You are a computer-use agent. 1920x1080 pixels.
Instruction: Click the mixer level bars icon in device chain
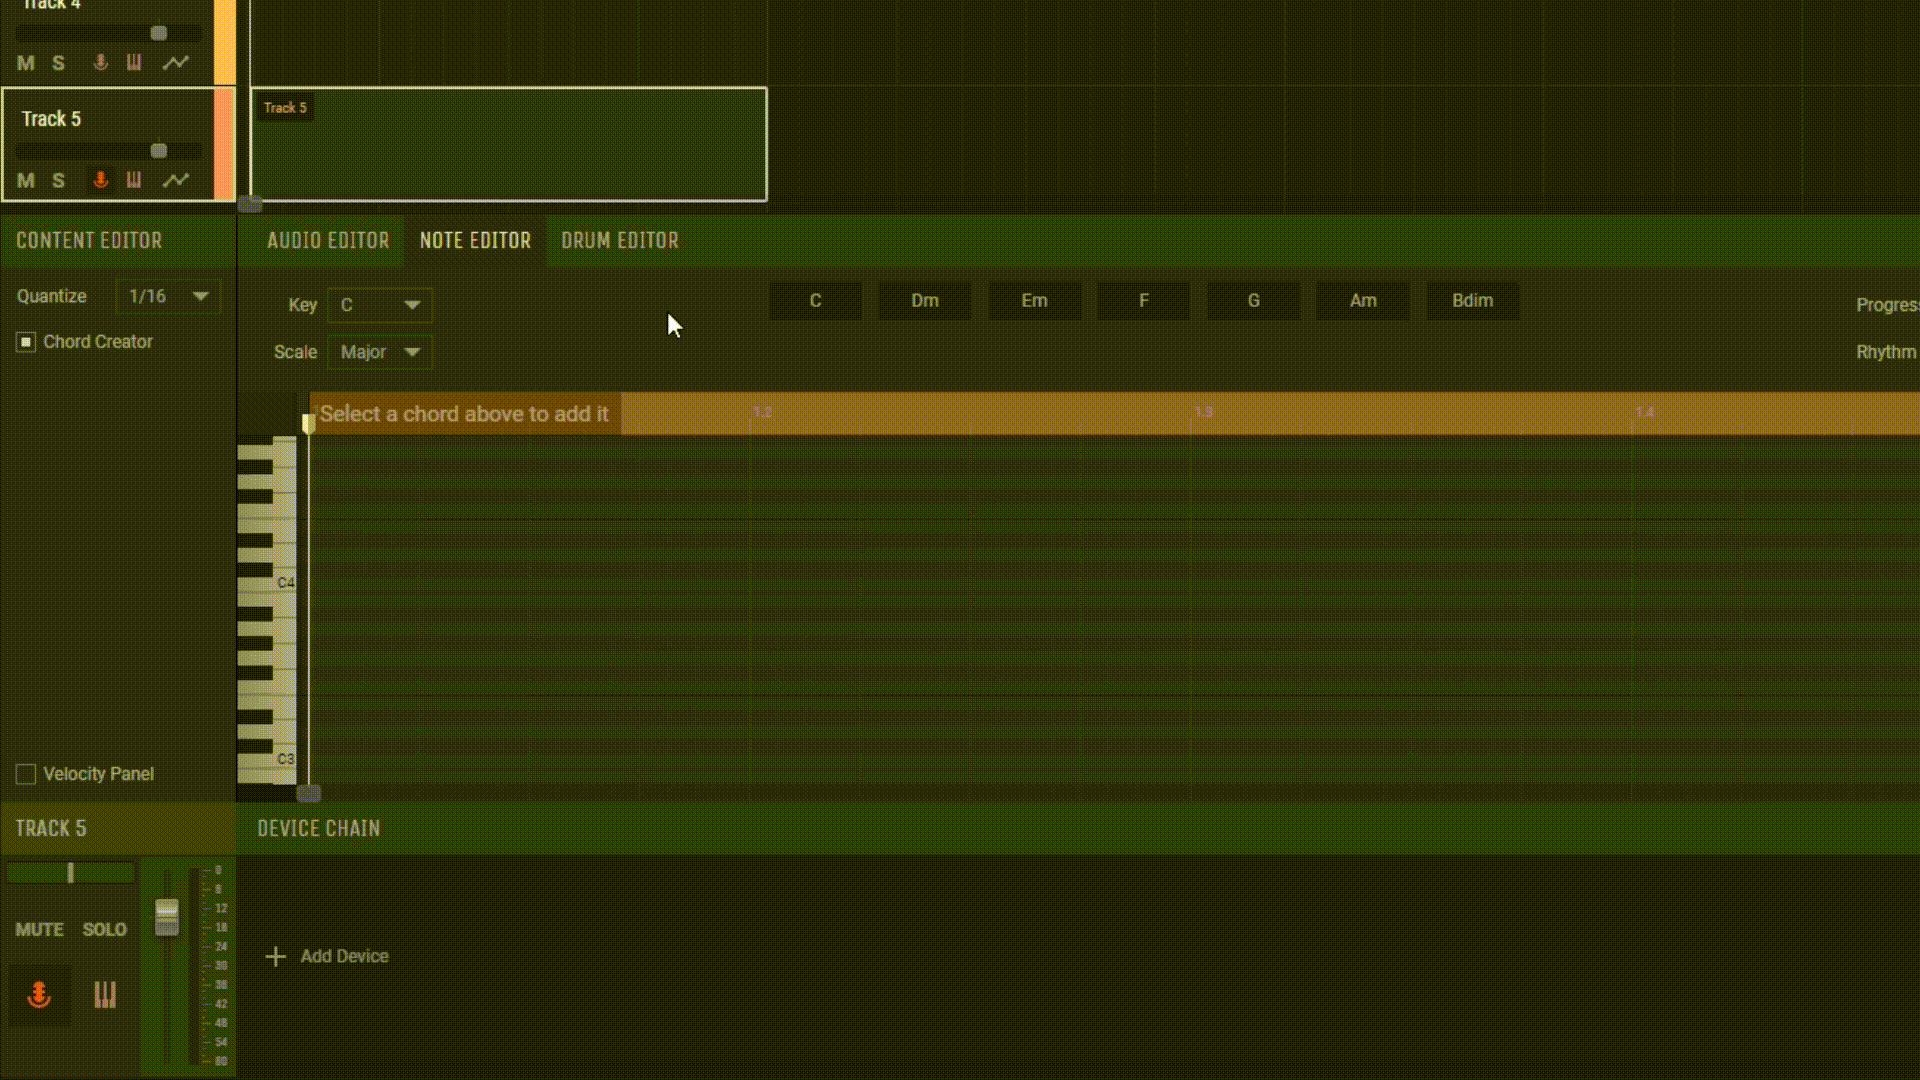(x=104, y=993)
